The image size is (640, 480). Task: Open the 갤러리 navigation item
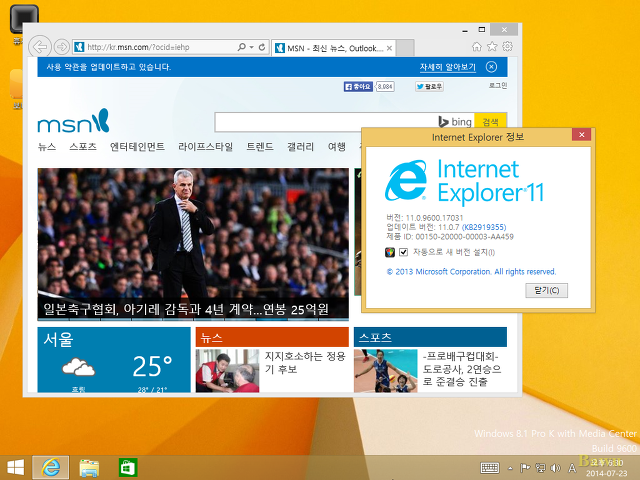300,147
